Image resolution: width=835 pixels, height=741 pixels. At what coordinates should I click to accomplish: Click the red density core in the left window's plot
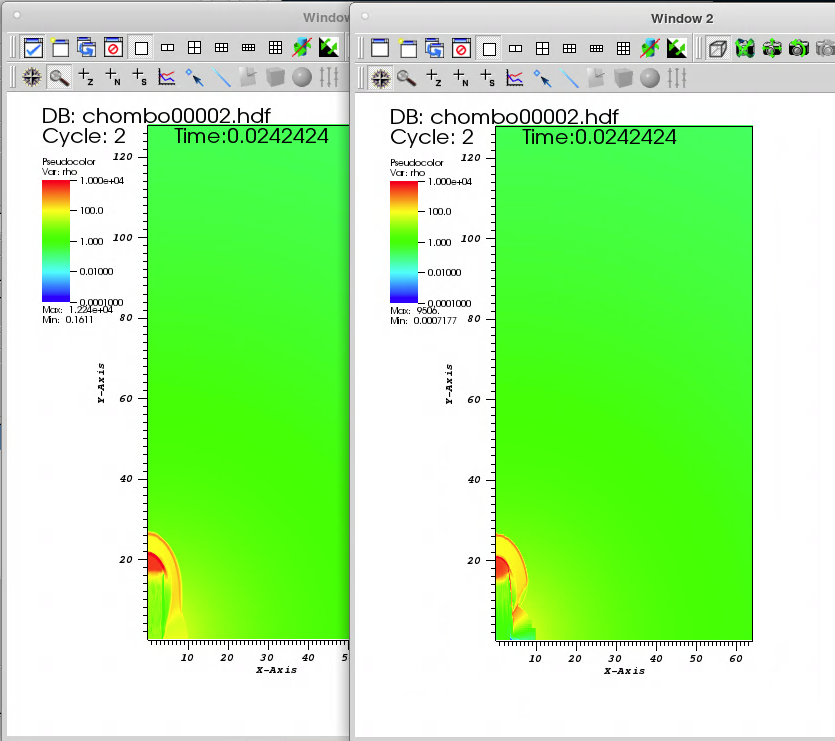click(x=155, y=563)
